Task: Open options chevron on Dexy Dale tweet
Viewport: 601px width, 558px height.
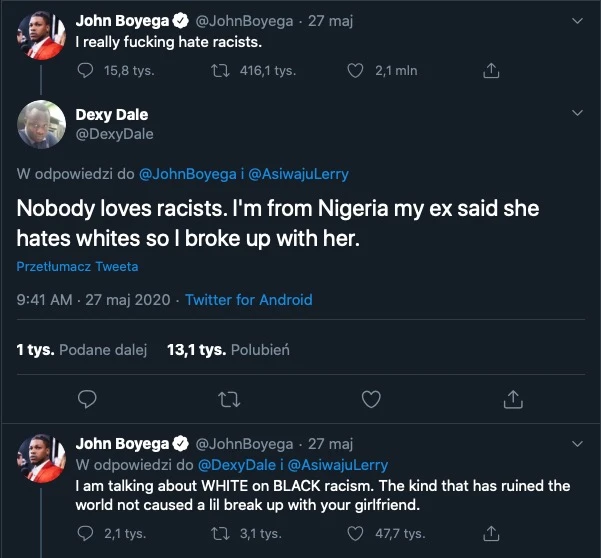Action: 577,113
